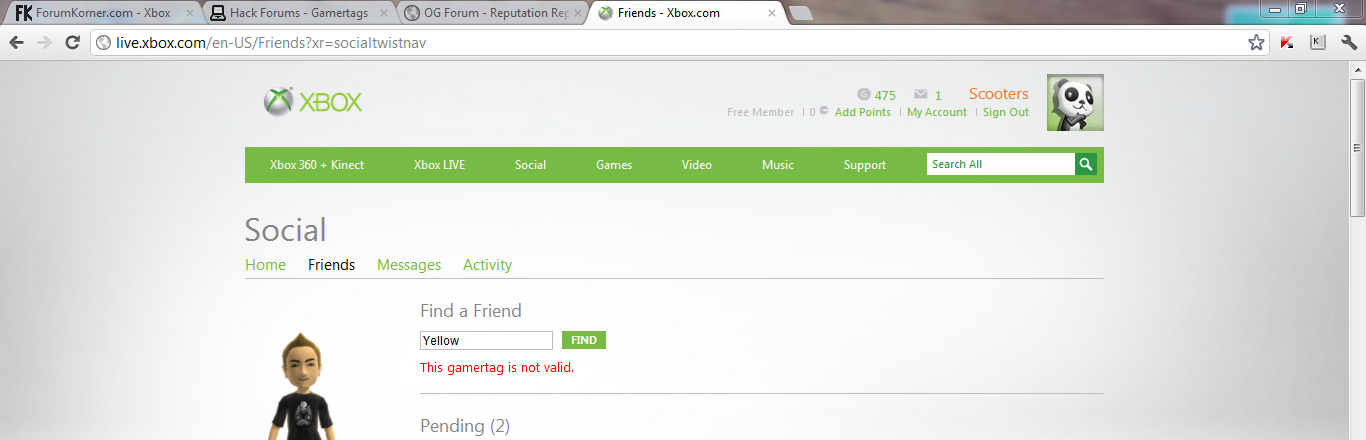Click the Sign Out link
Image resolution: width=1366 pixels, height=440 pixels.
tap(1006, 112)
